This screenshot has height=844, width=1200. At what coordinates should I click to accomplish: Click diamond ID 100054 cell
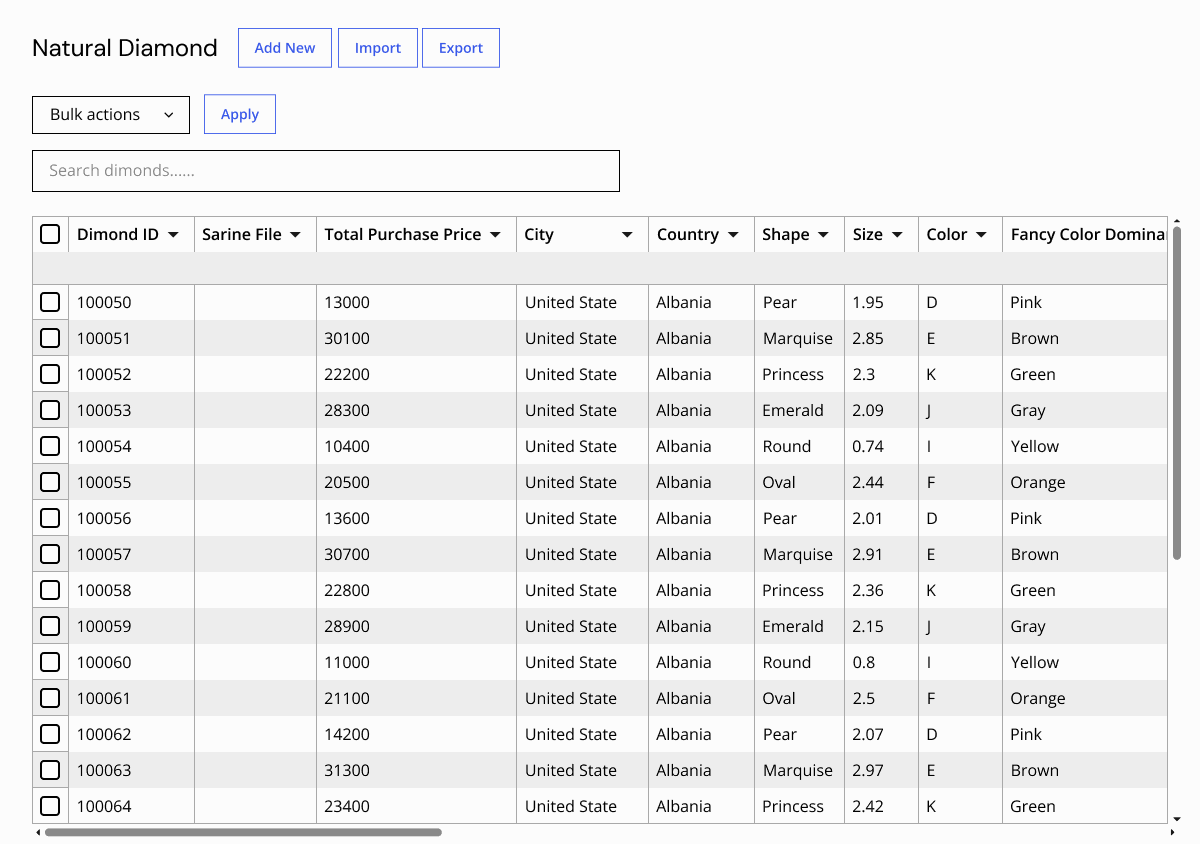(131, 446)
